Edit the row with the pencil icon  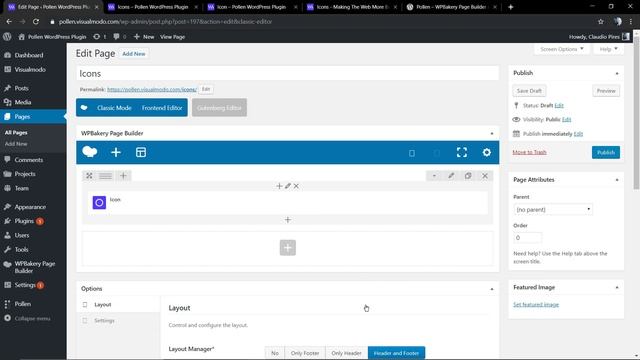(x=451, y=176)
